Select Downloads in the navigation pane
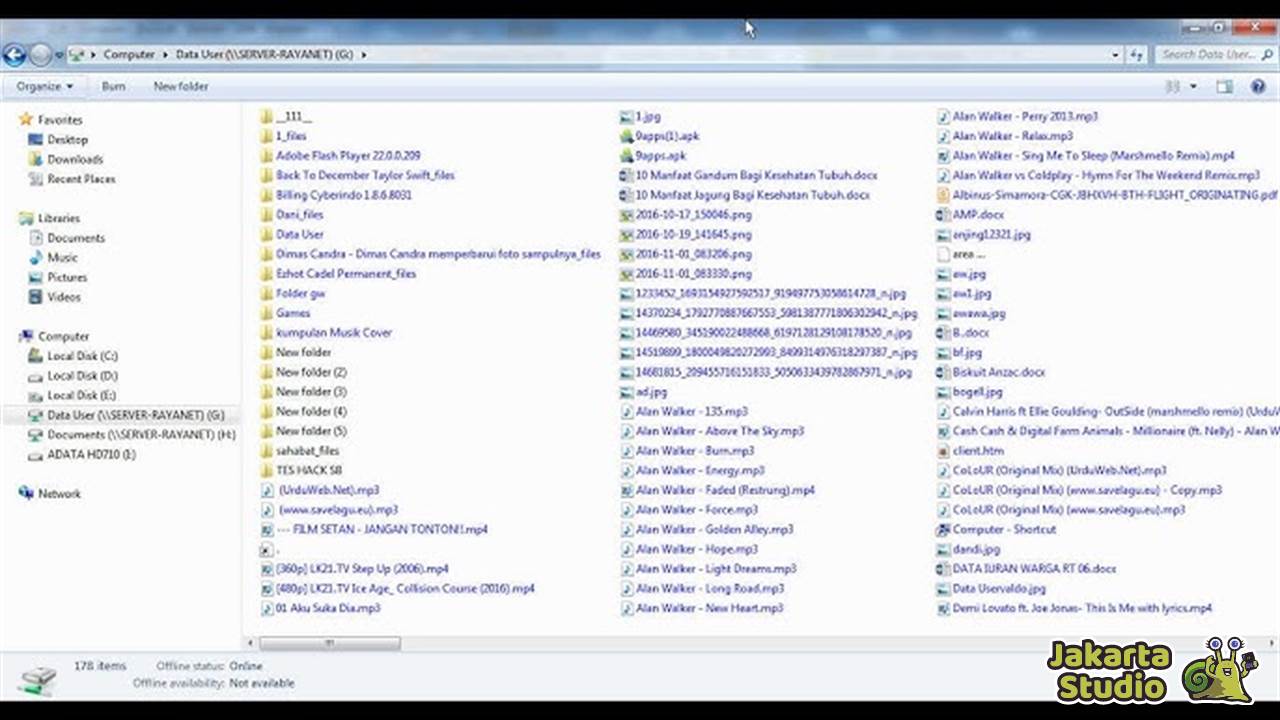The width and height of the screenshot is (1280, 720). [75, 159]
